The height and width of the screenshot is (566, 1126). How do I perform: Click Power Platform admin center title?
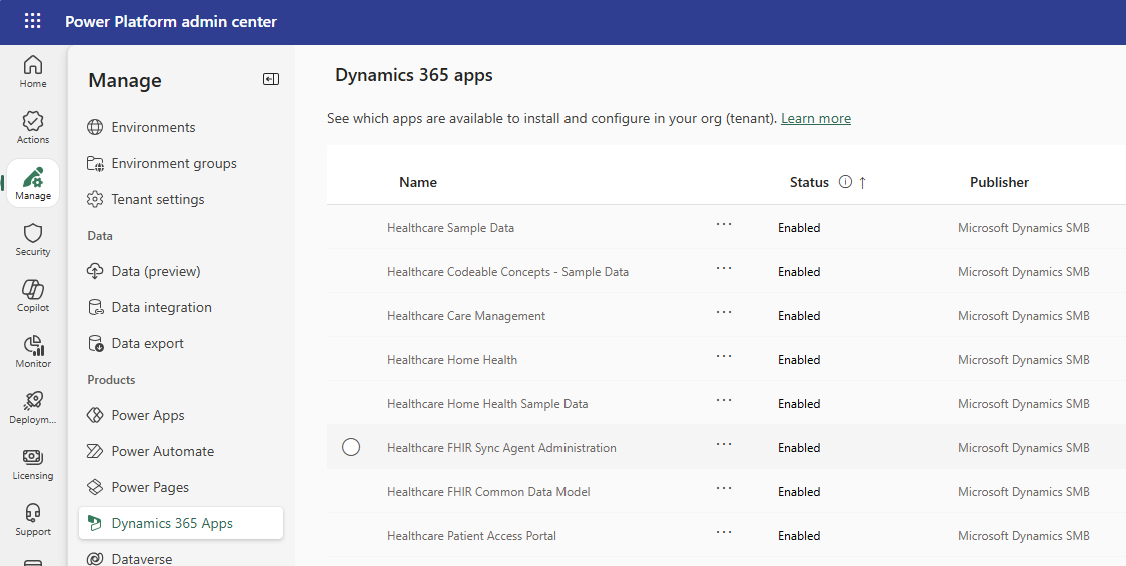[x=171, y=22]
